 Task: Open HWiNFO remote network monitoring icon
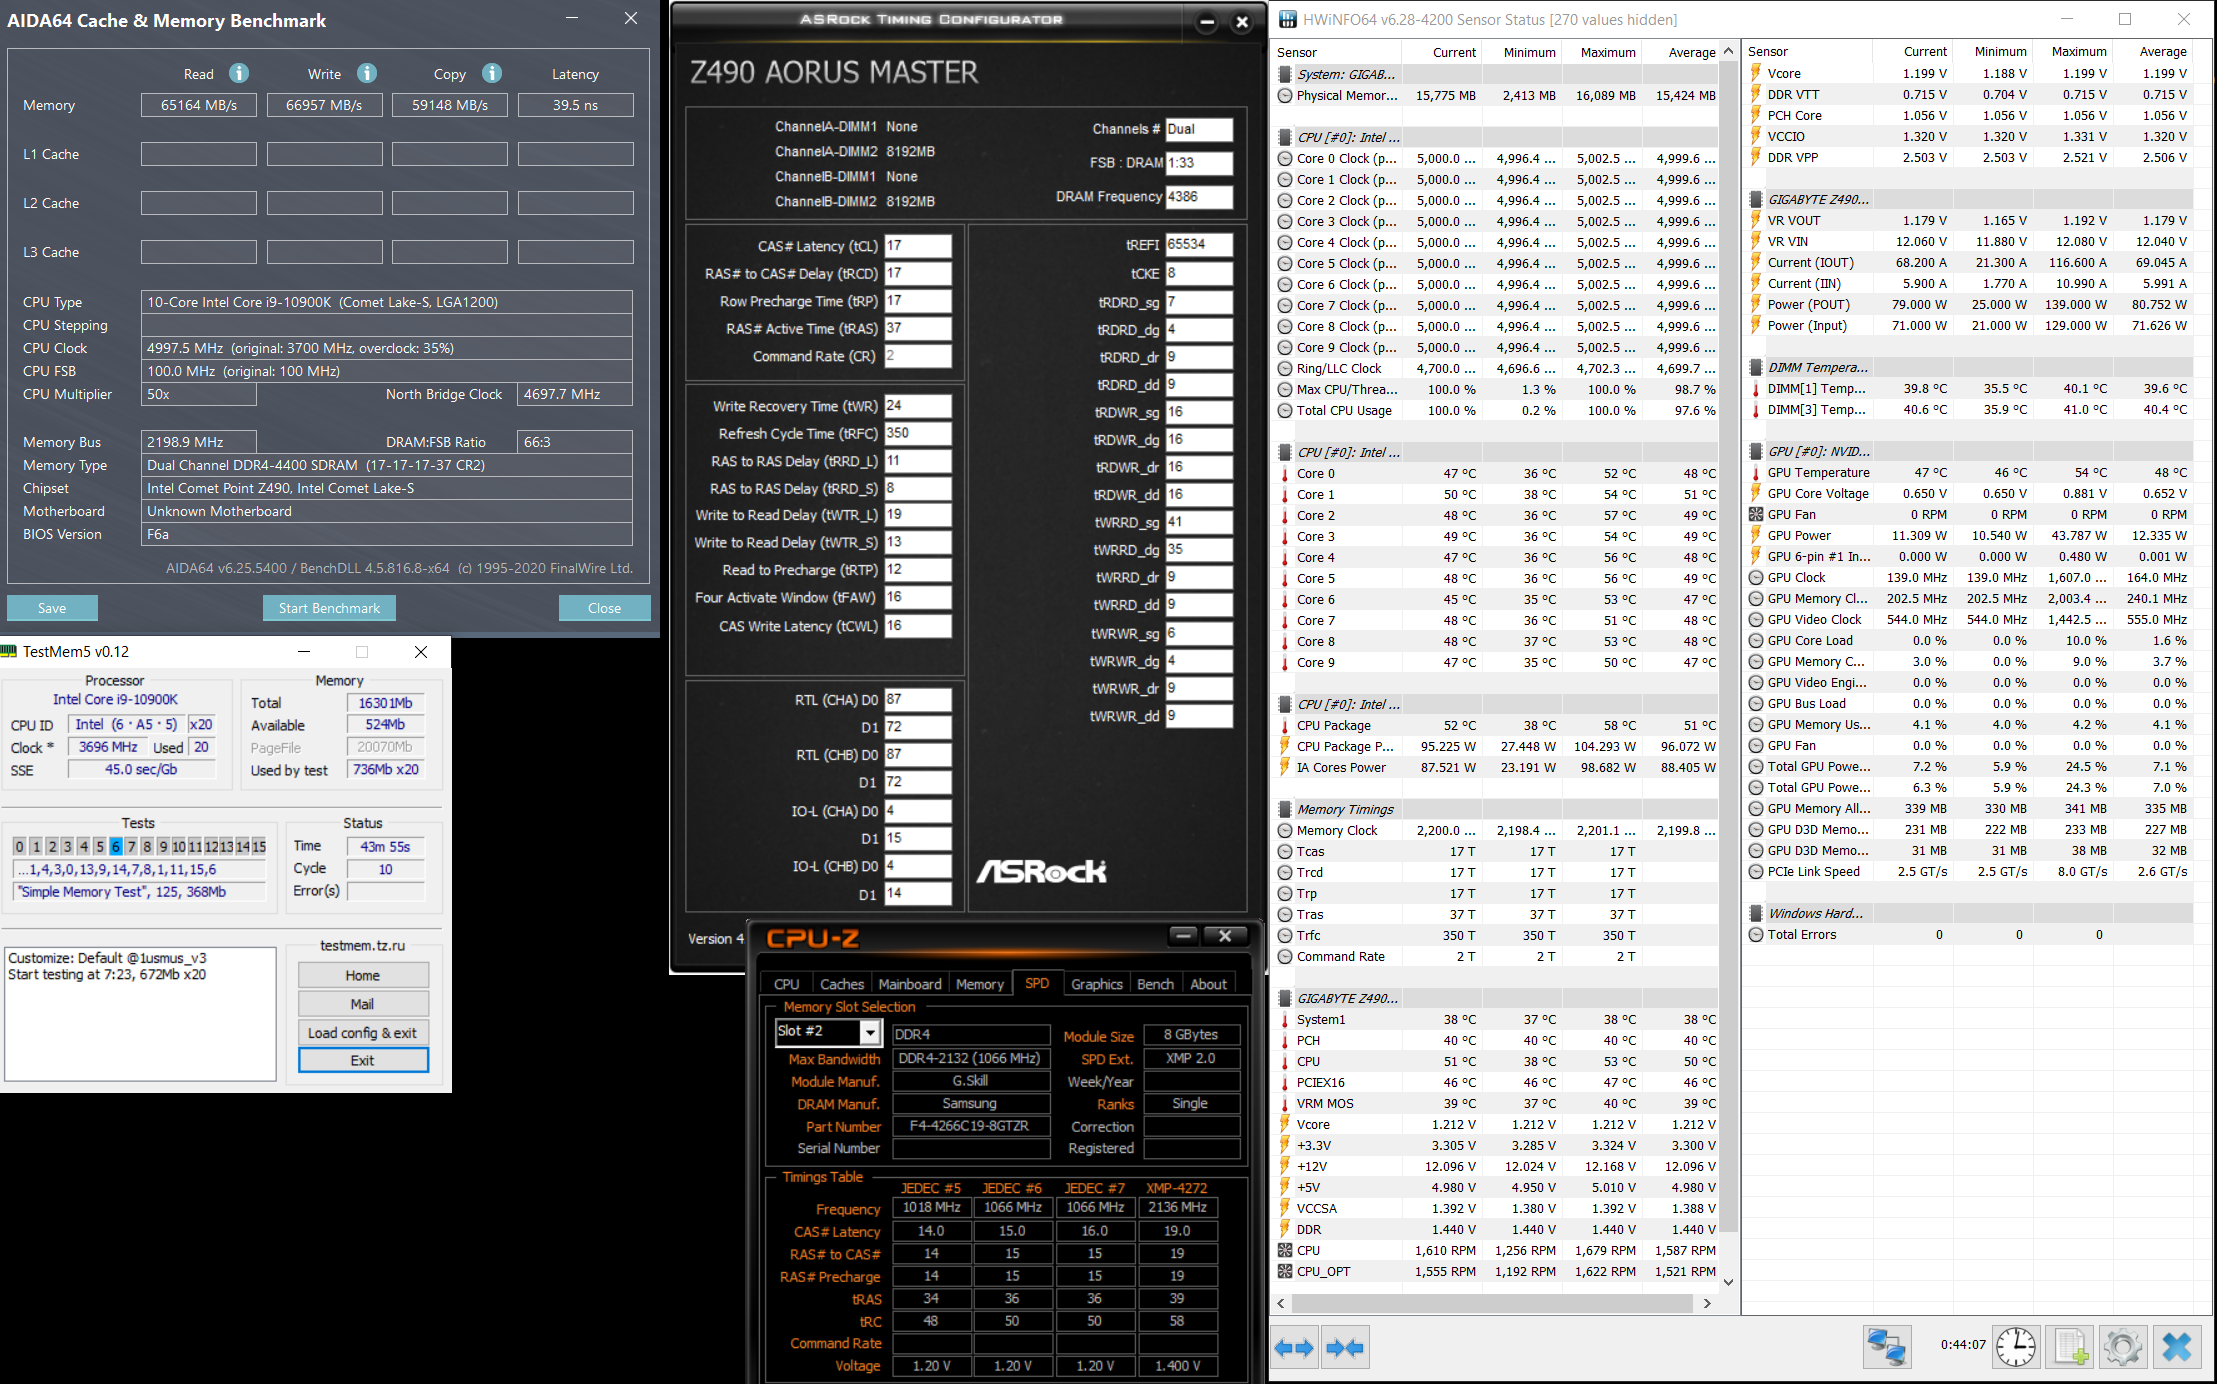1886,1347
